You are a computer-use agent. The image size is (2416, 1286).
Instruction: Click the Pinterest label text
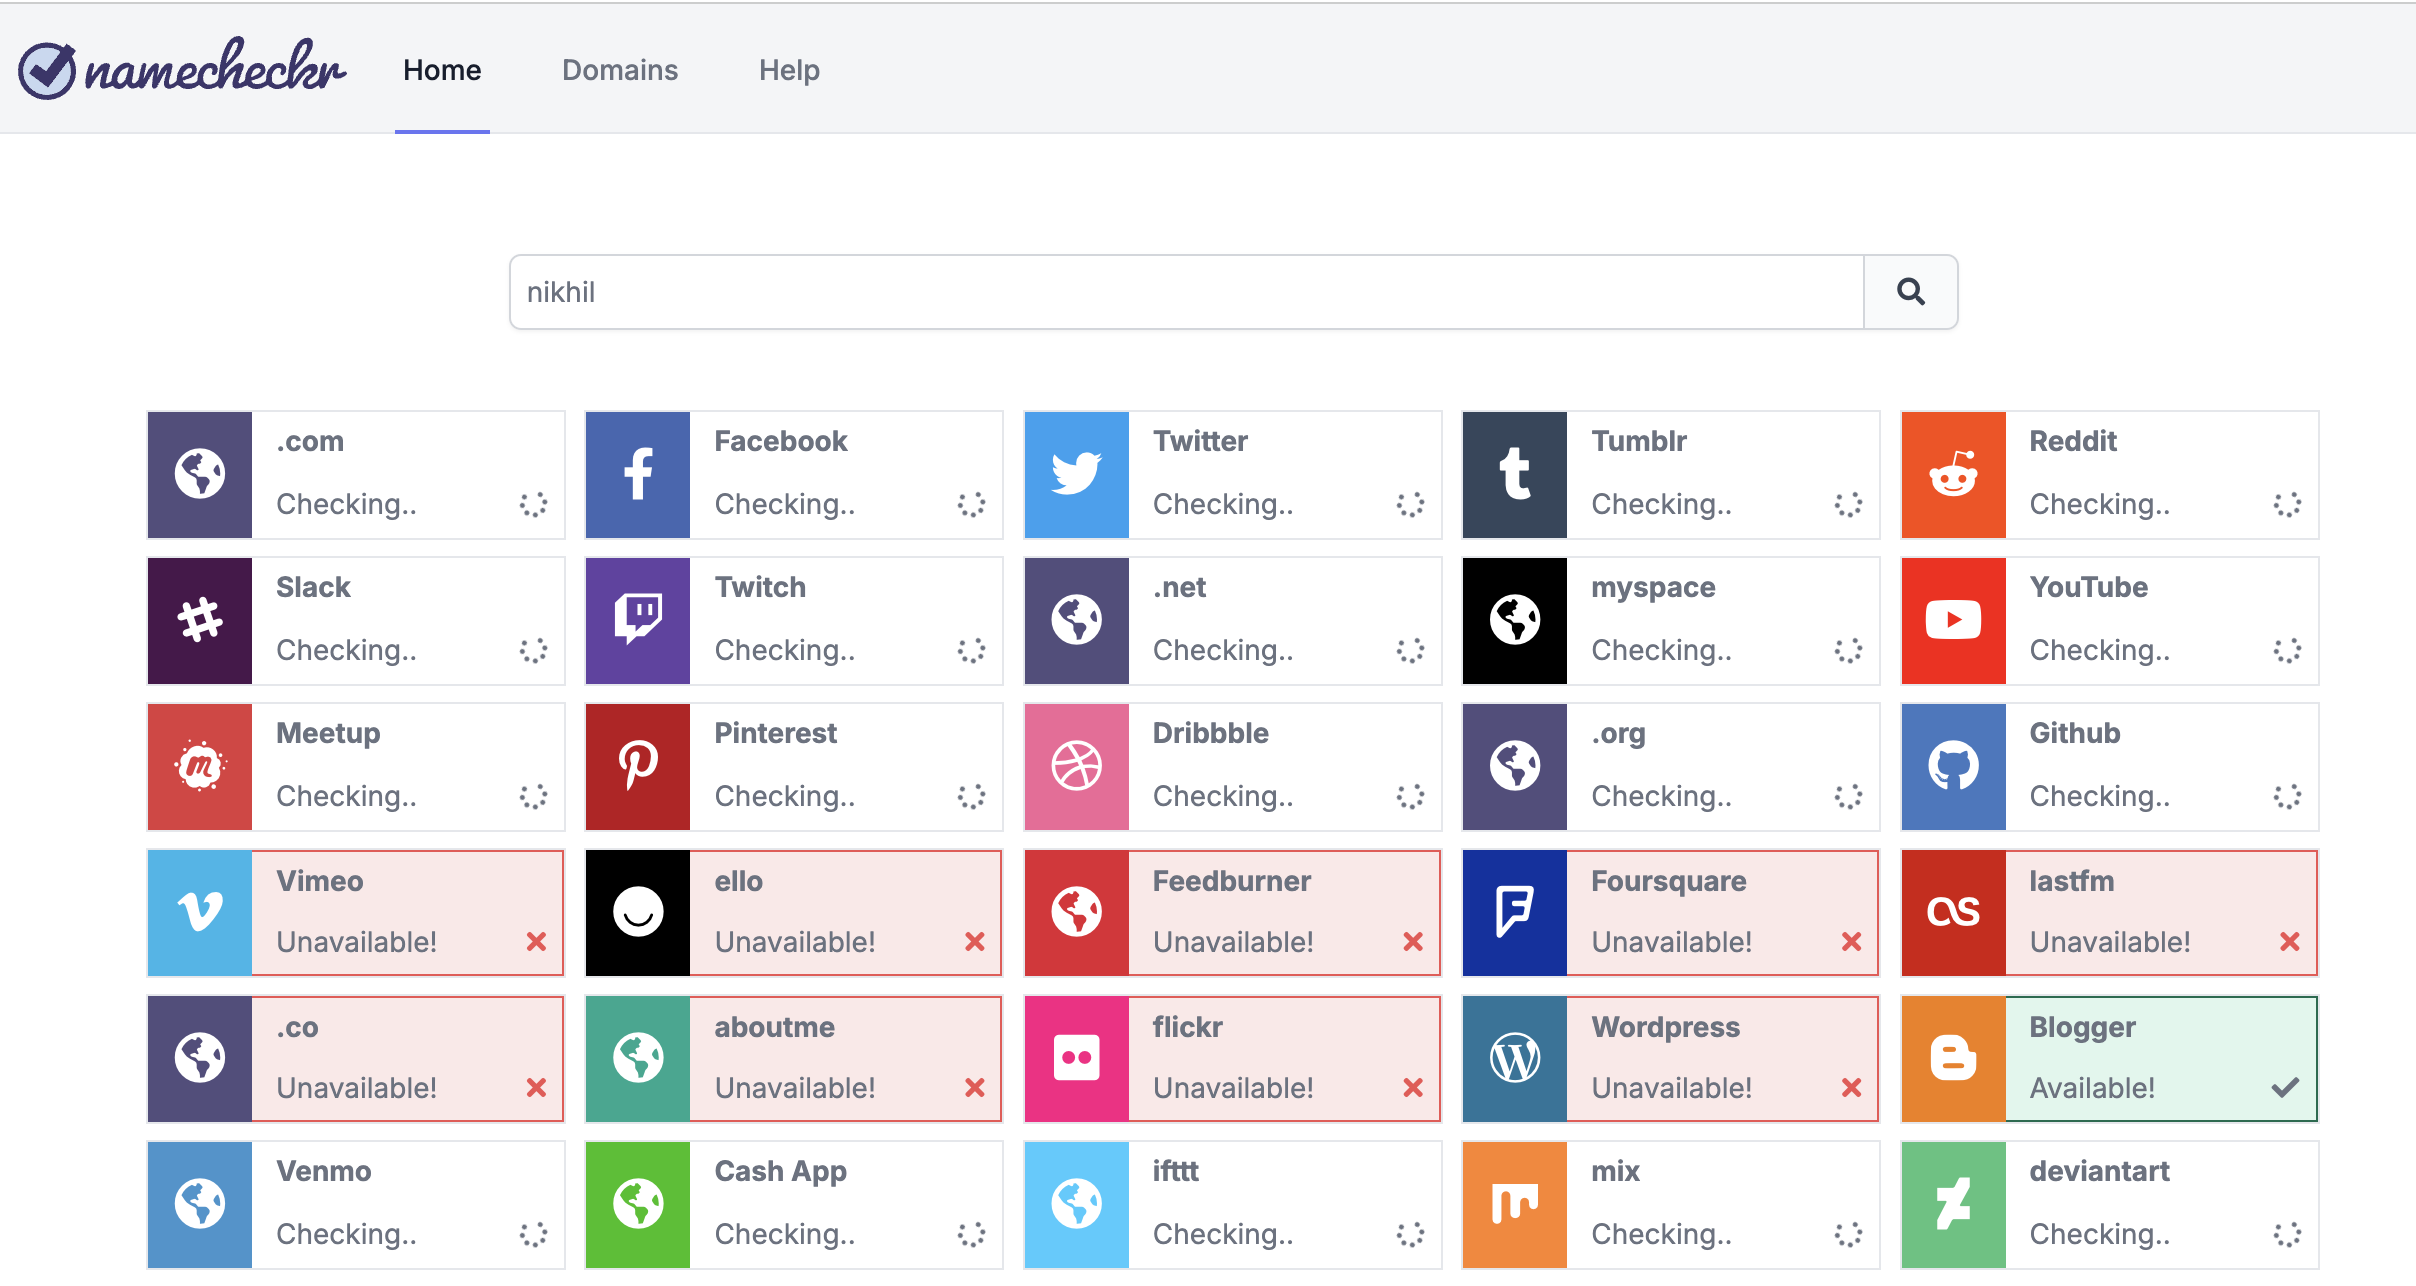click(x=776, y=733)
